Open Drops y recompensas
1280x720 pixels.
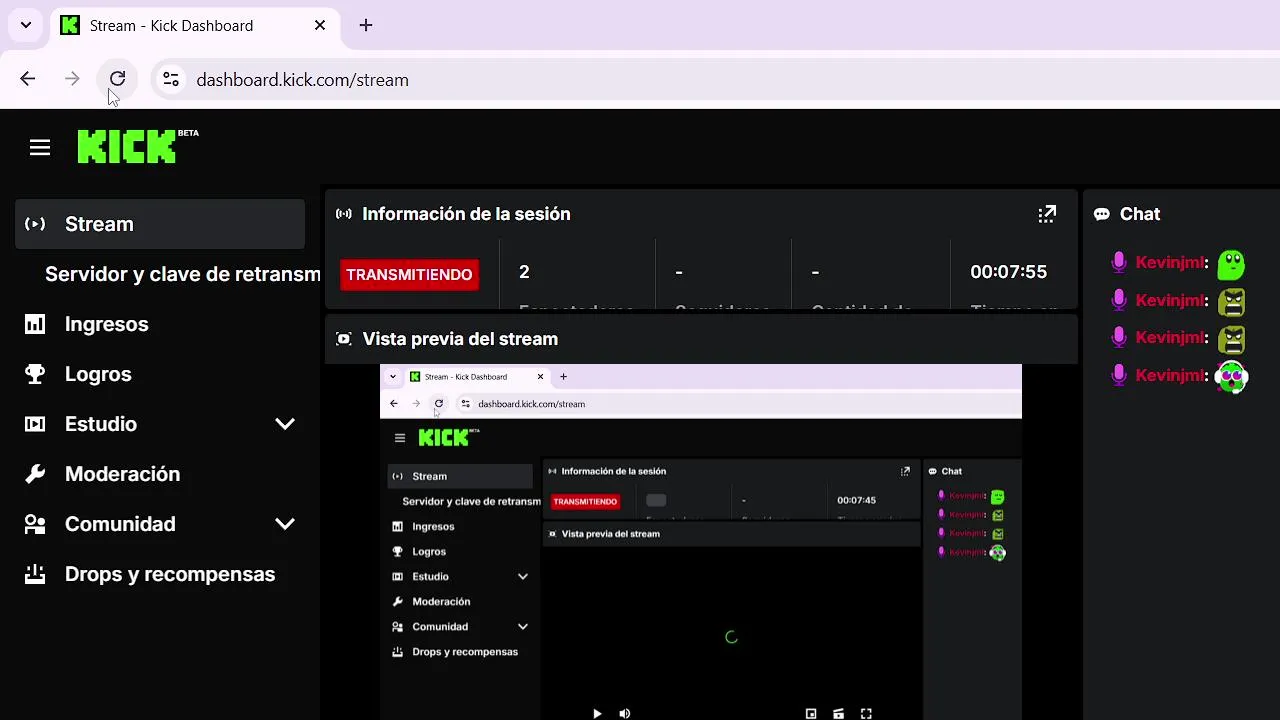click(x=170, y=574)
